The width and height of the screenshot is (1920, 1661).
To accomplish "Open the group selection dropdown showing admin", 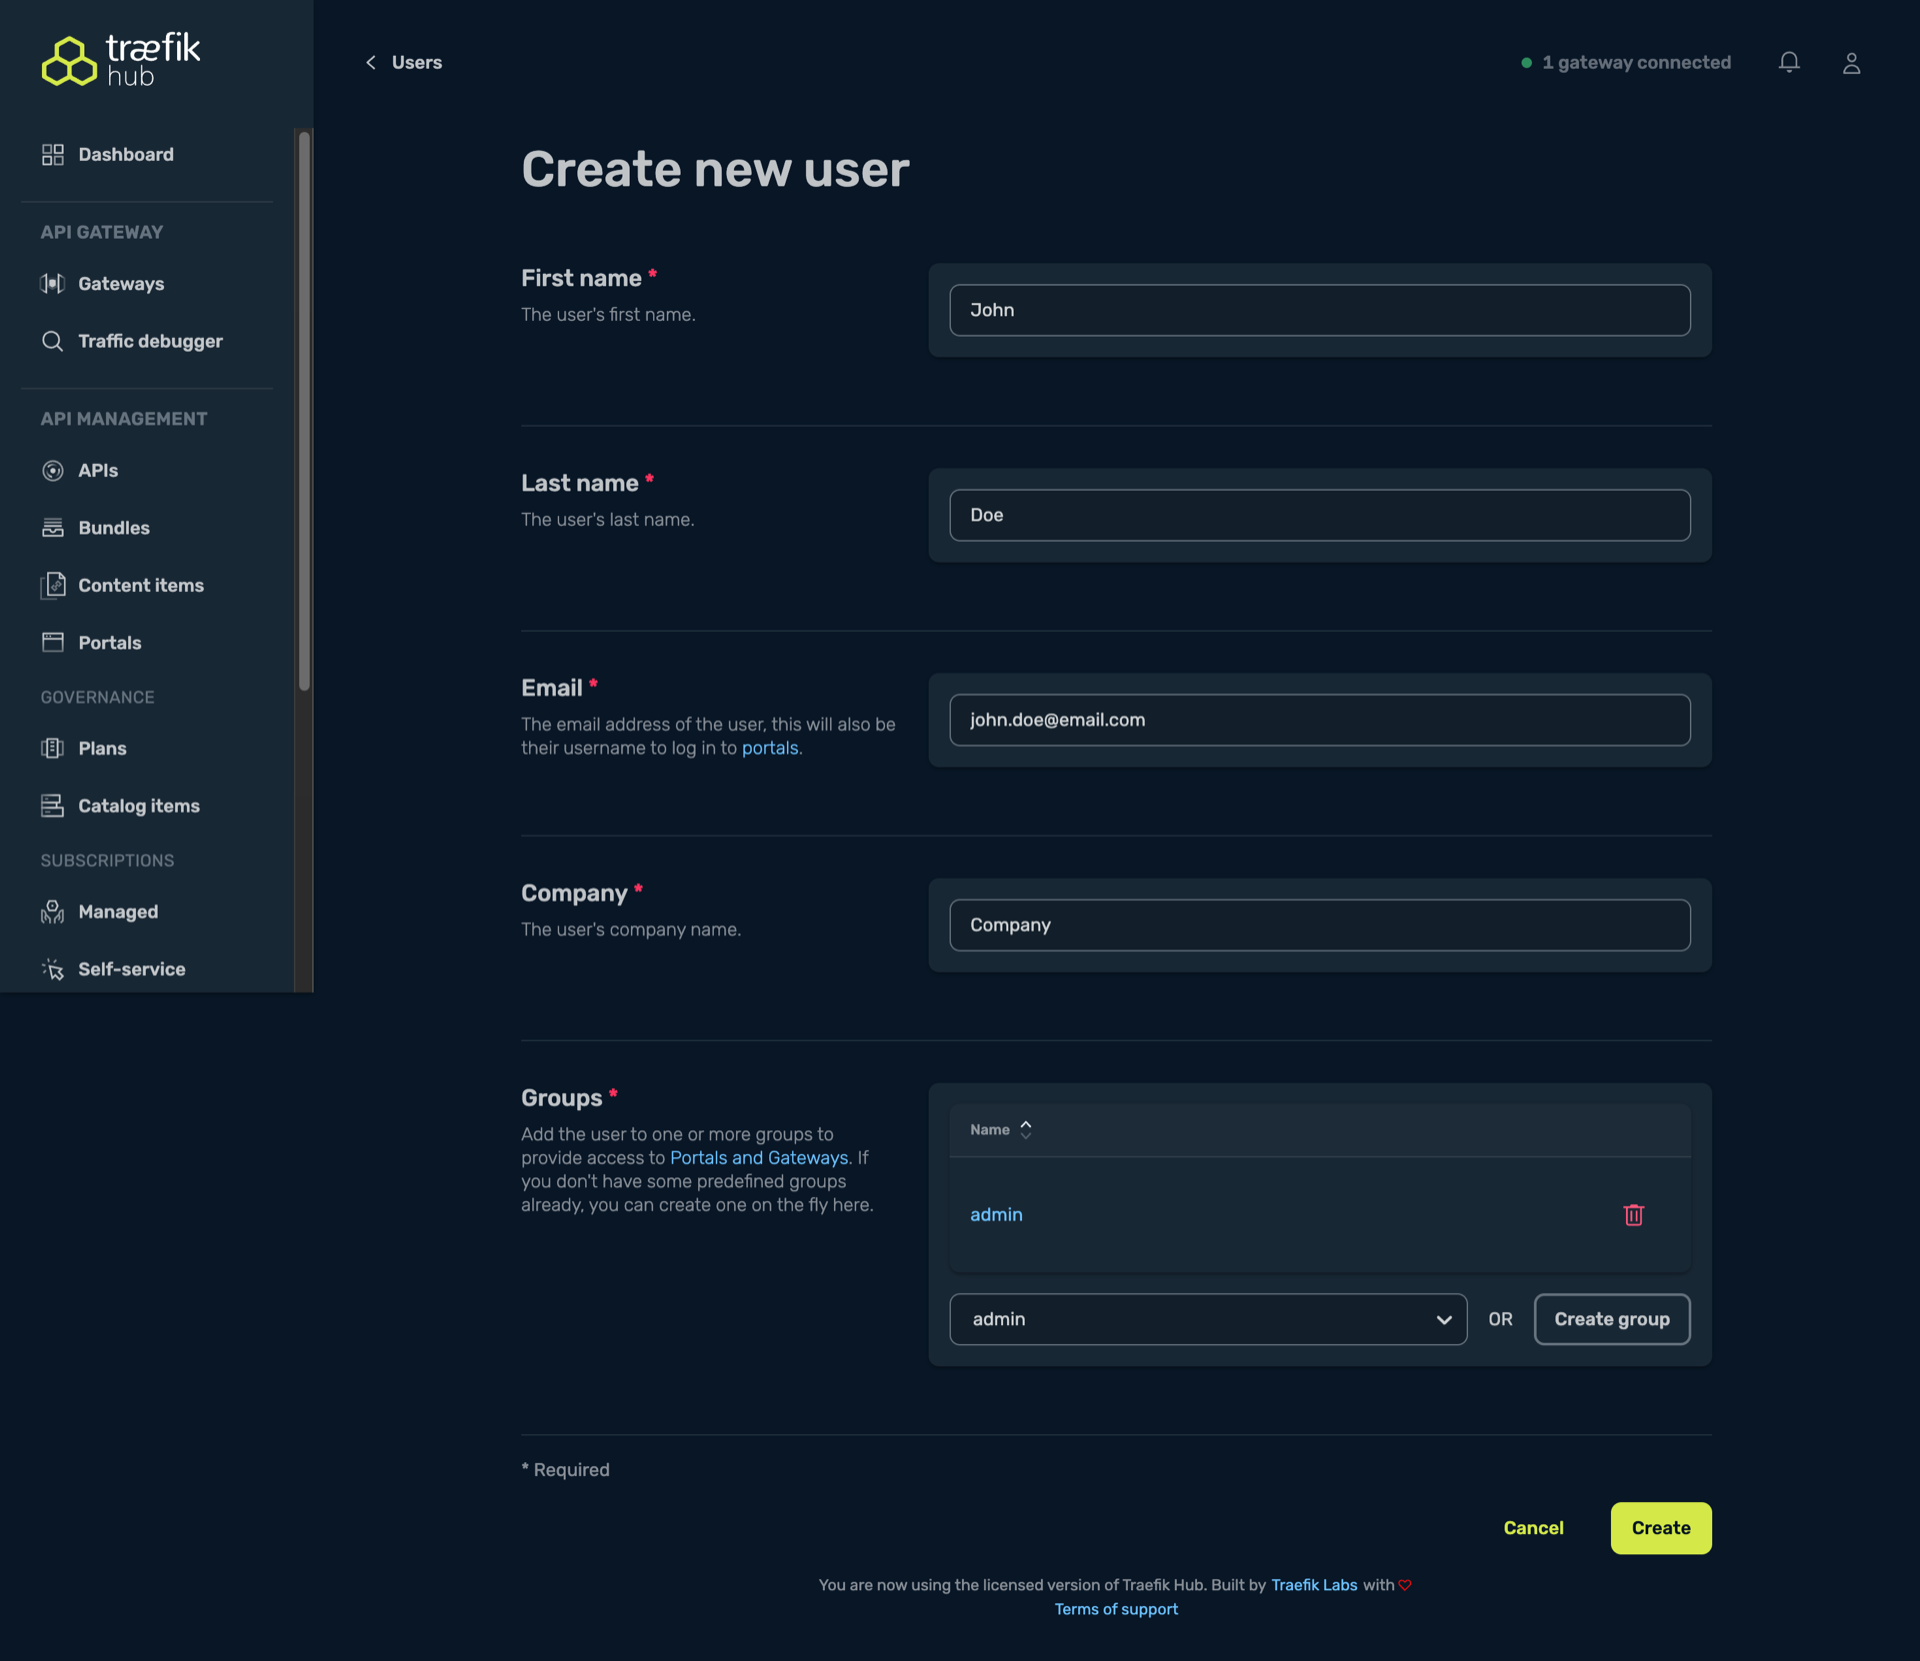I will pos(1208,1319).
